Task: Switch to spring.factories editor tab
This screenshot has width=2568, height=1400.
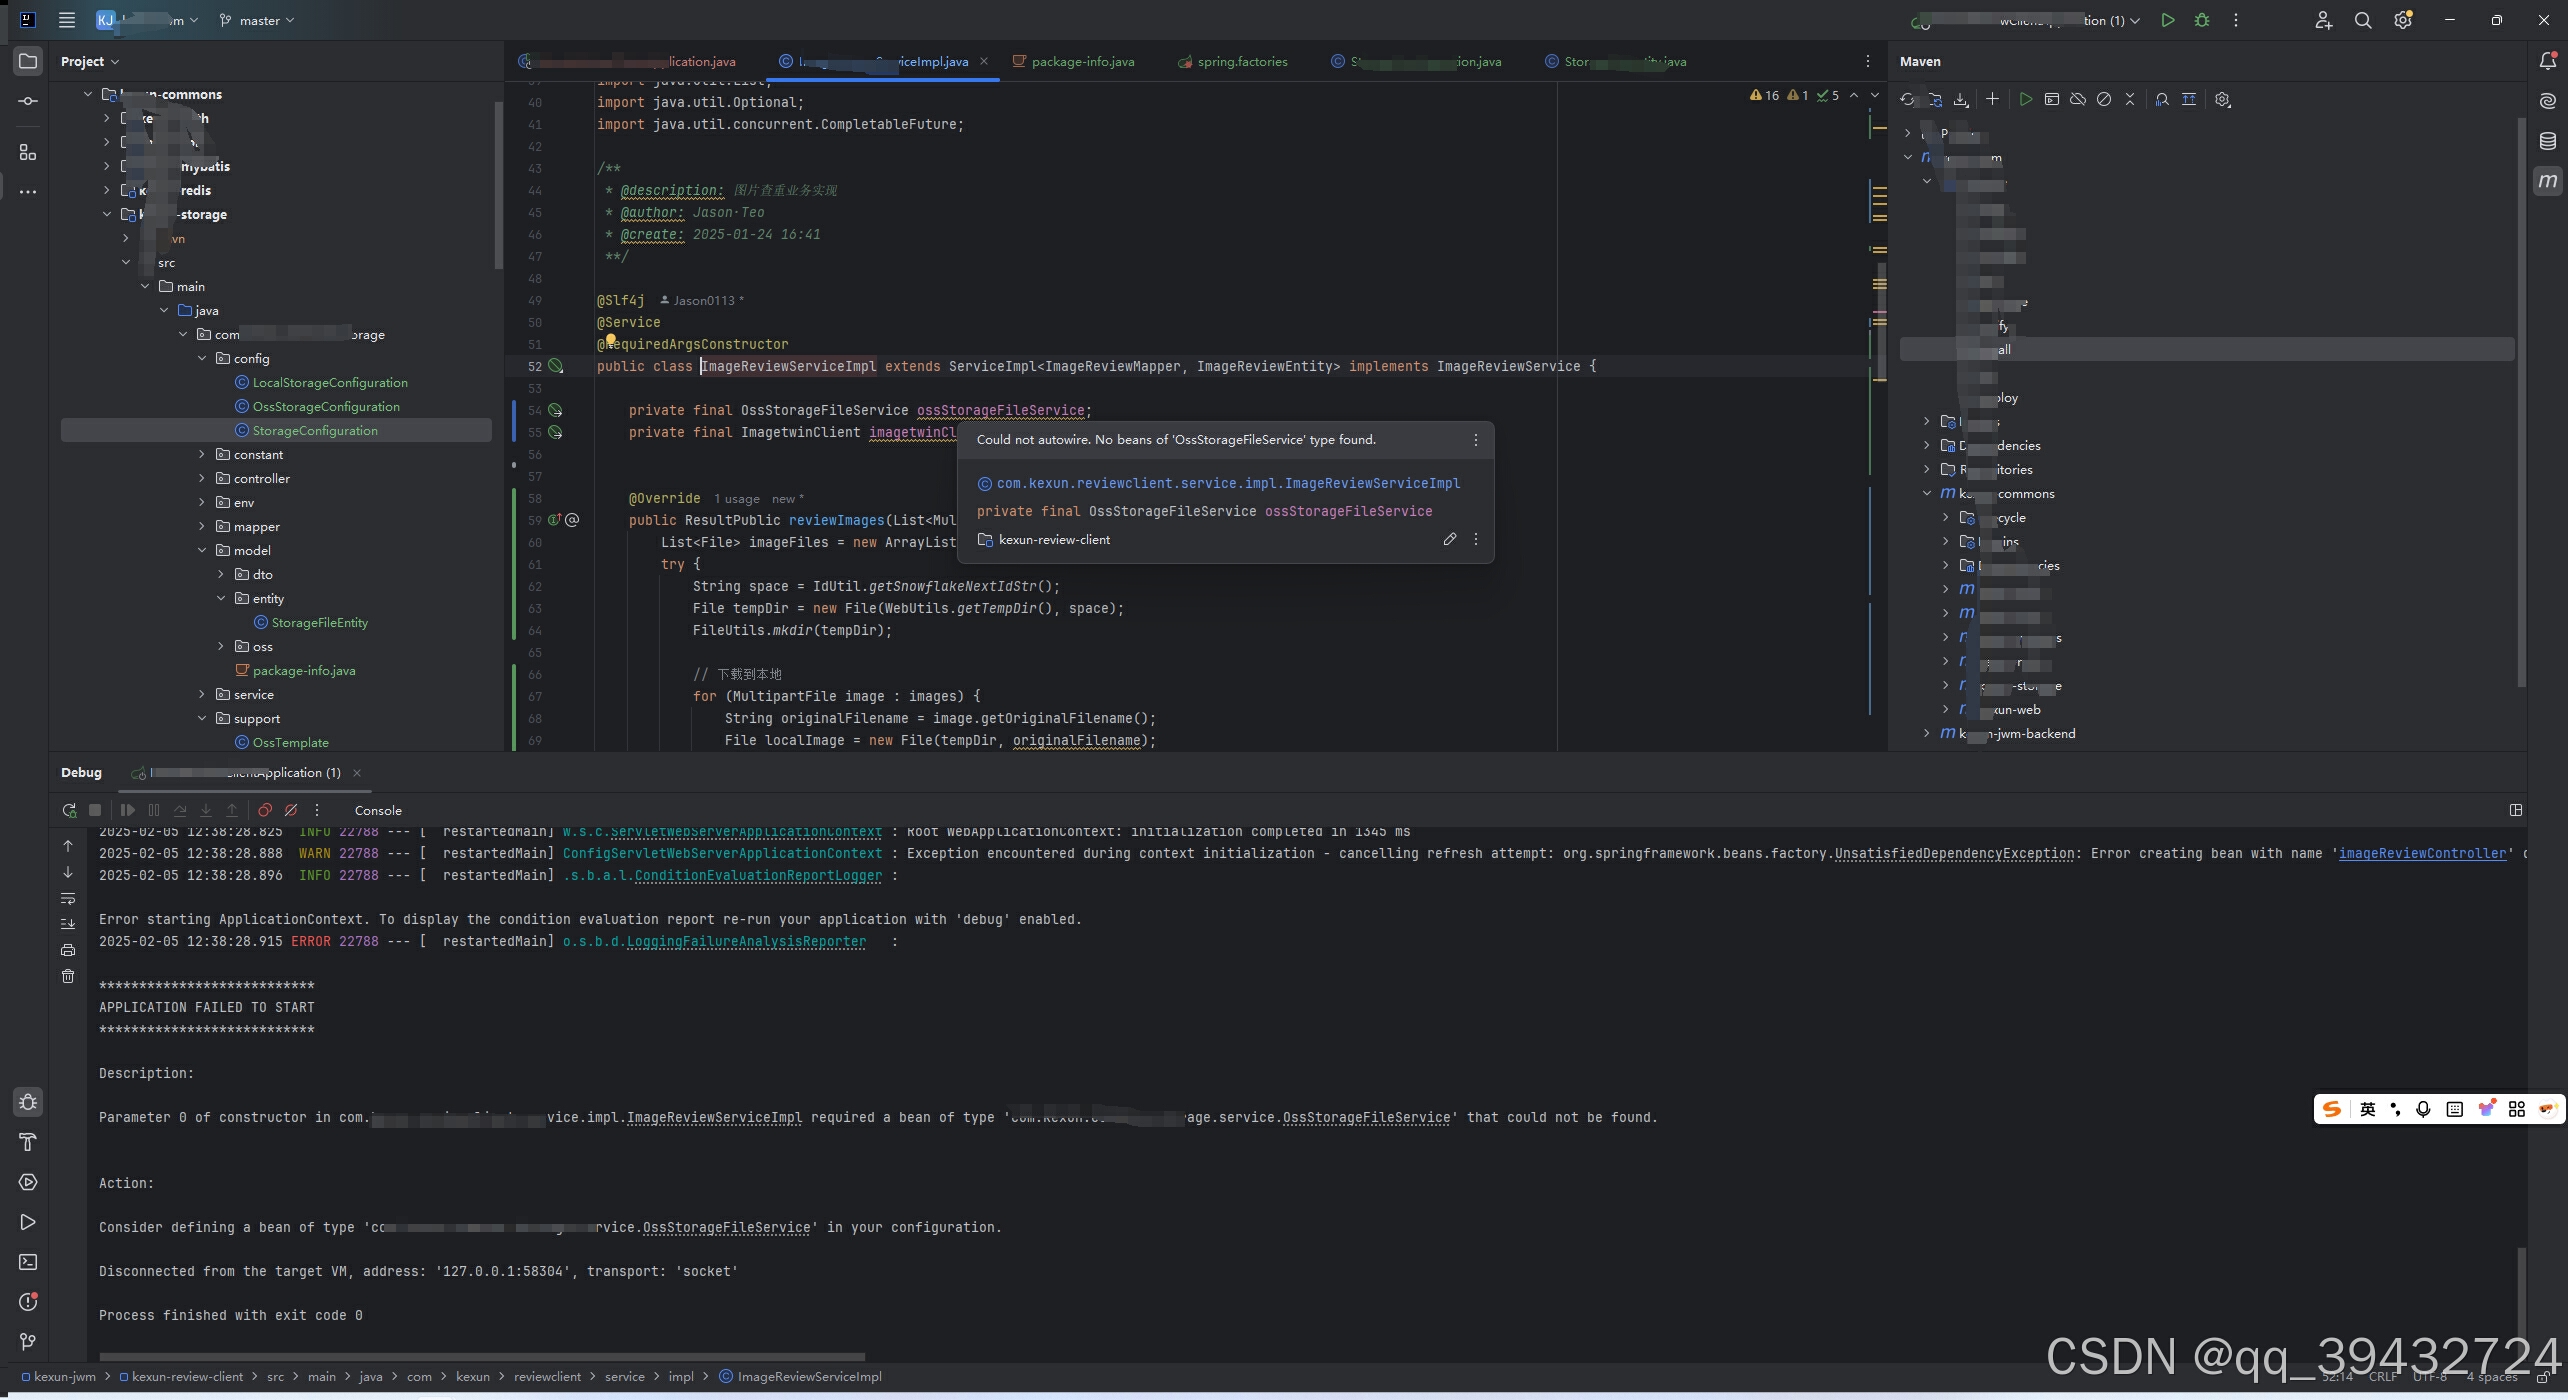Action: 1241,61
